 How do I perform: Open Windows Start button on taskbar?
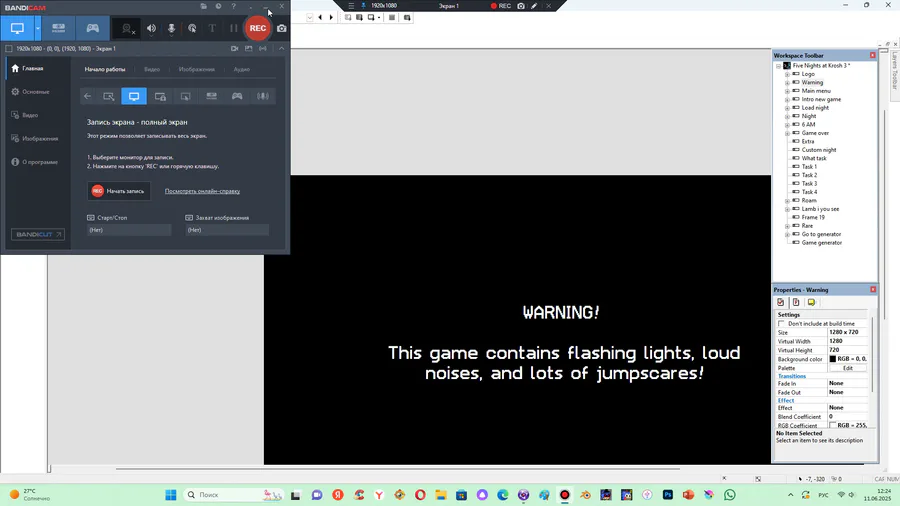(170, 495)
